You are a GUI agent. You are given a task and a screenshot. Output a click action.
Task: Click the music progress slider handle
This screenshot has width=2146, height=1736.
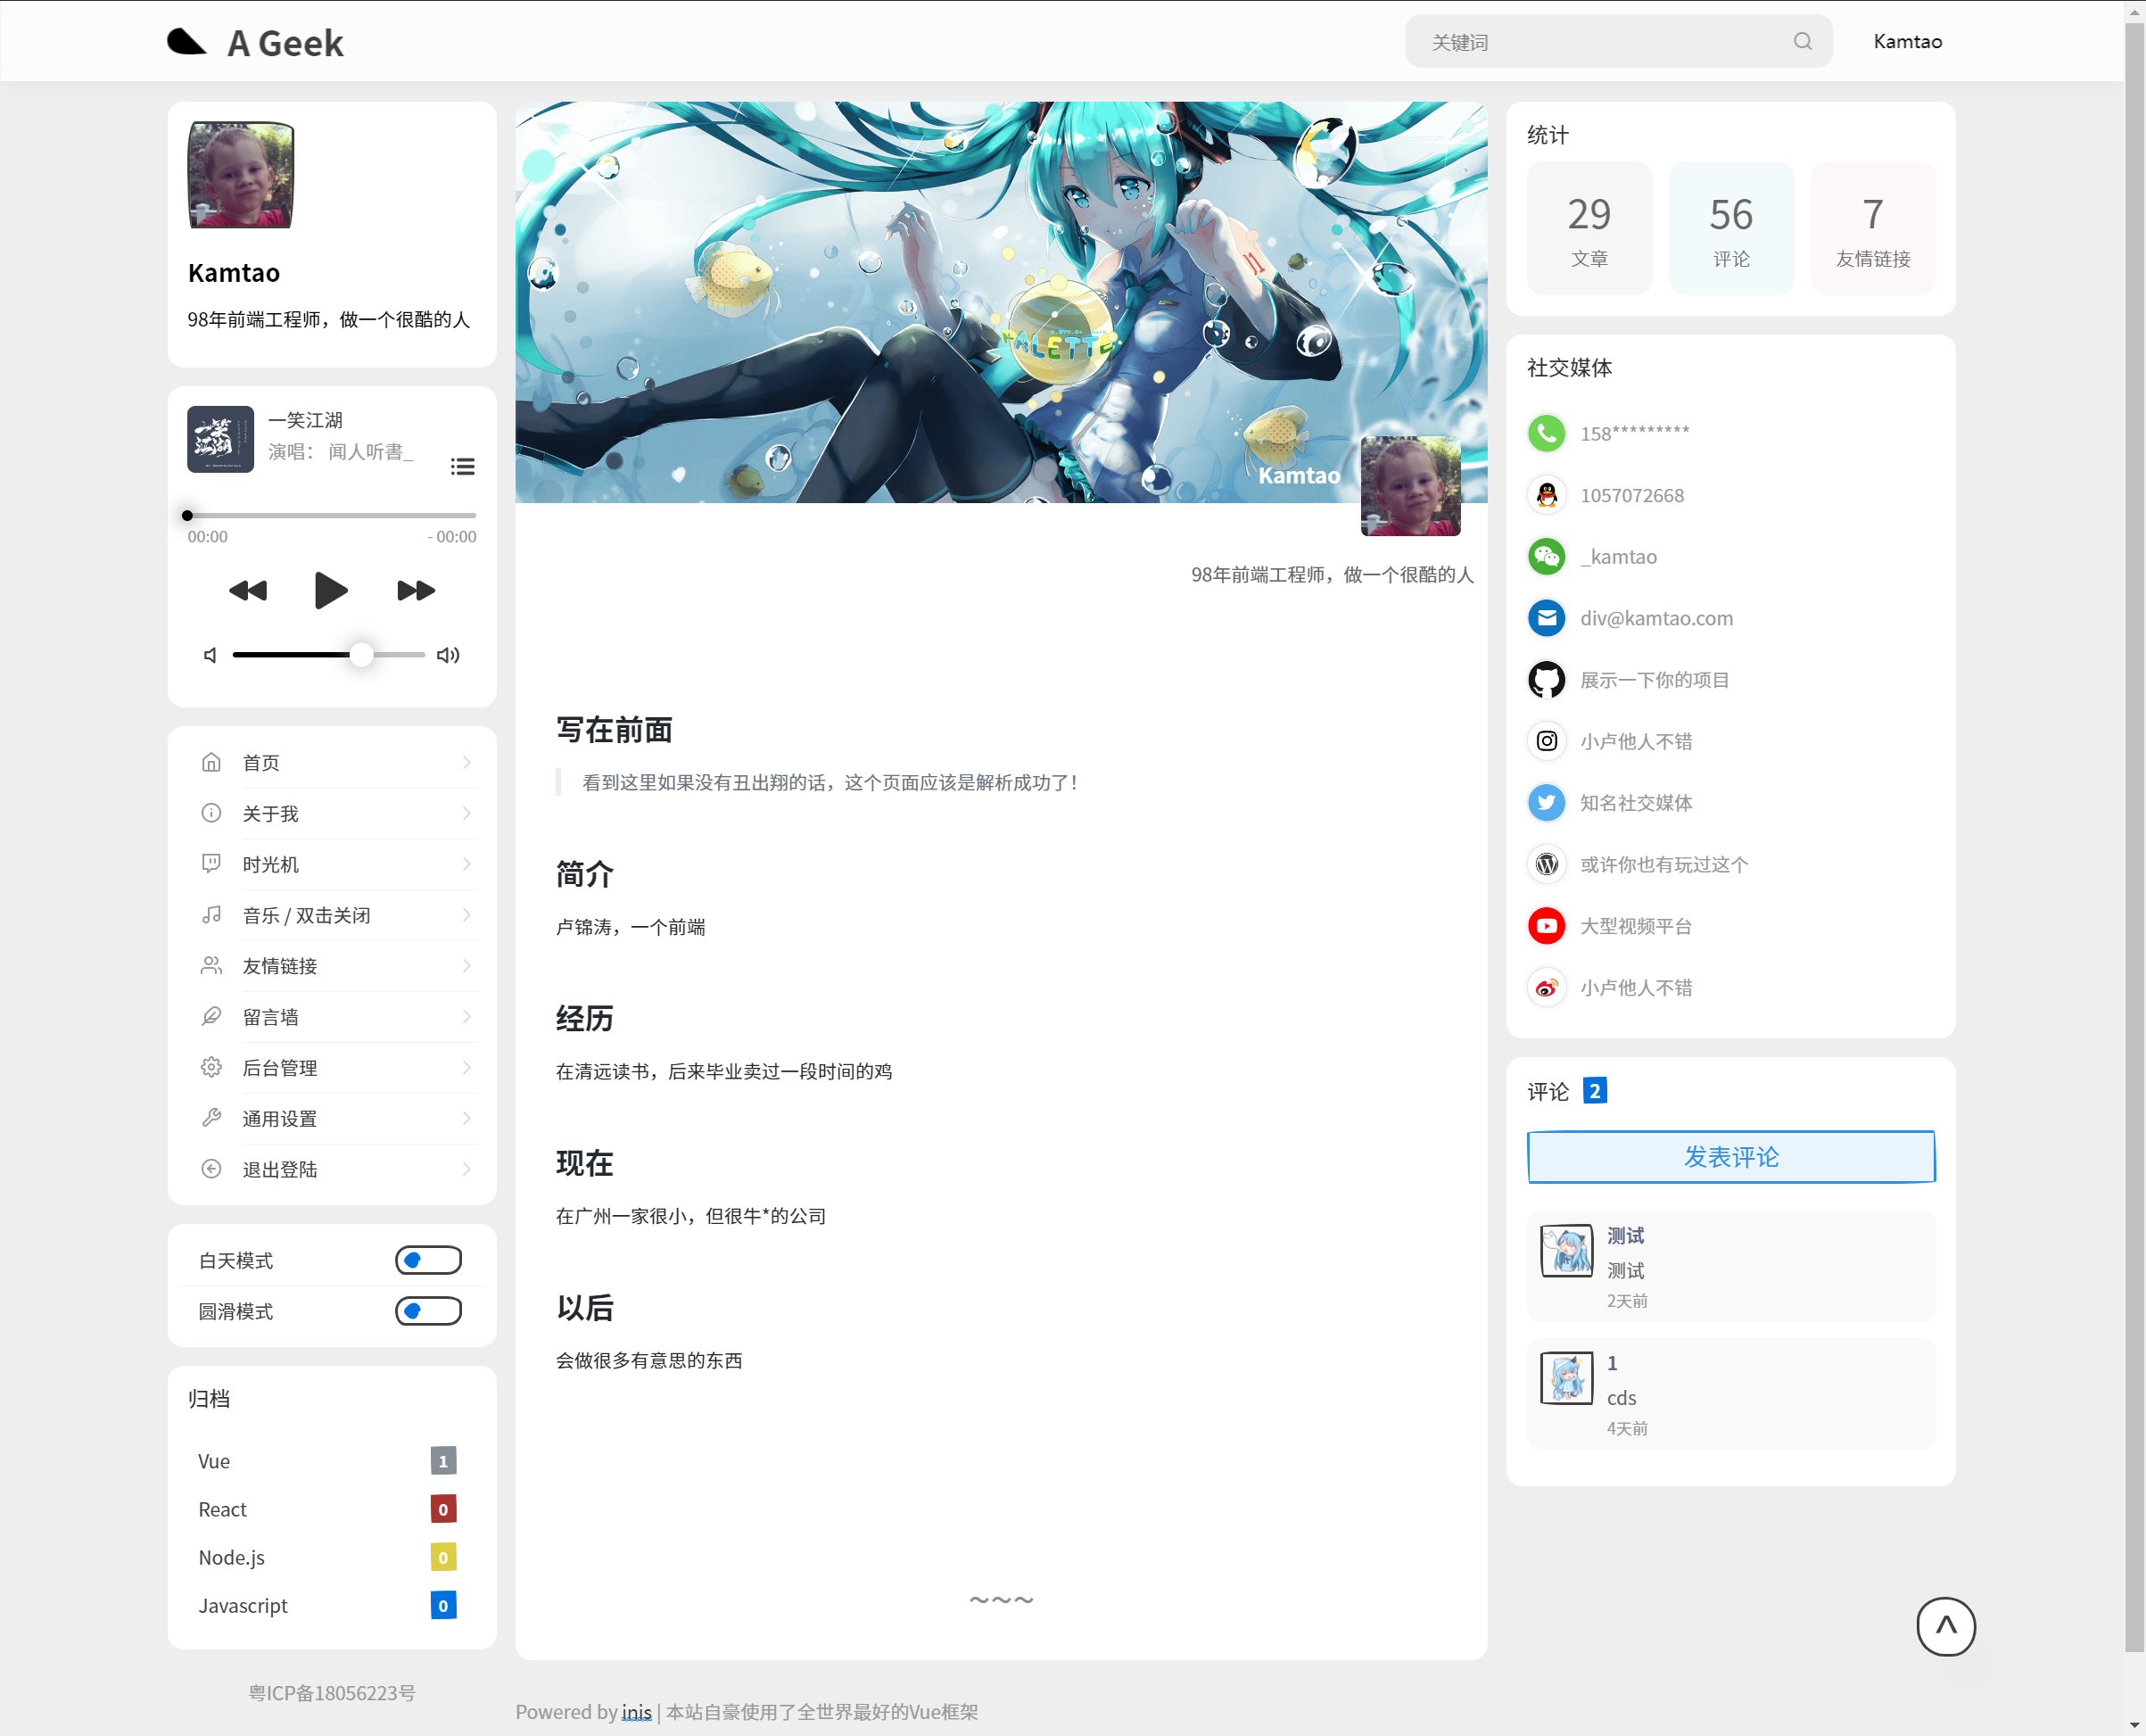click(187, 516)
